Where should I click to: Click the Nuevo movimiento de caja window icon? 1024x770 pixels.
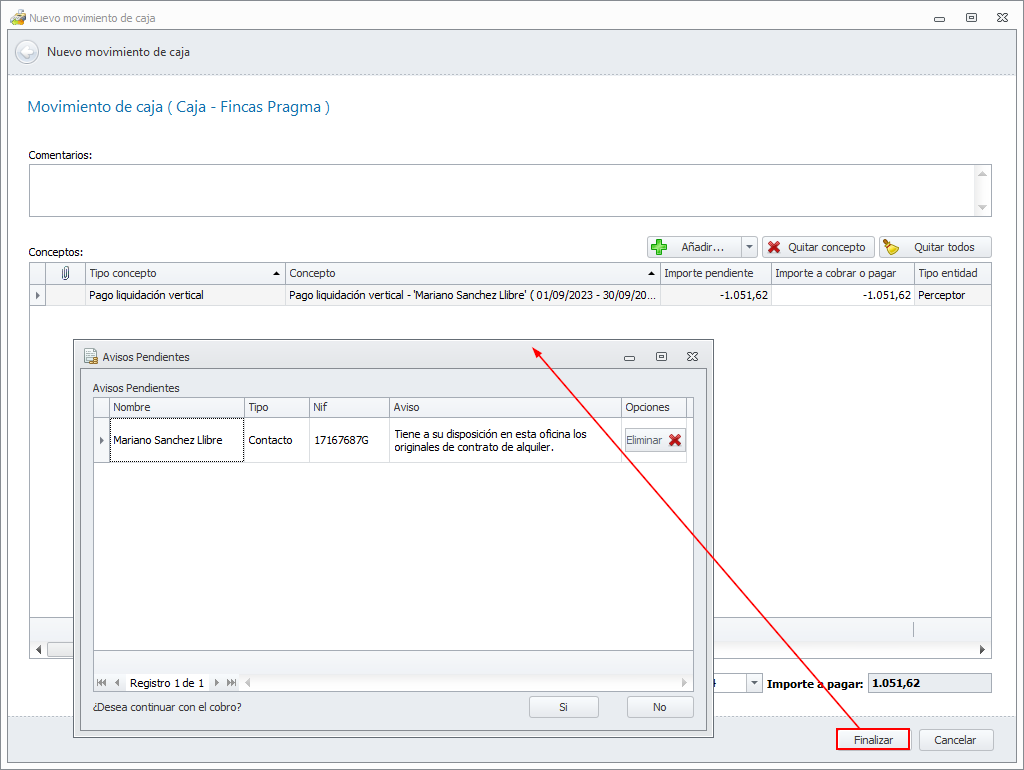[18, 18]
